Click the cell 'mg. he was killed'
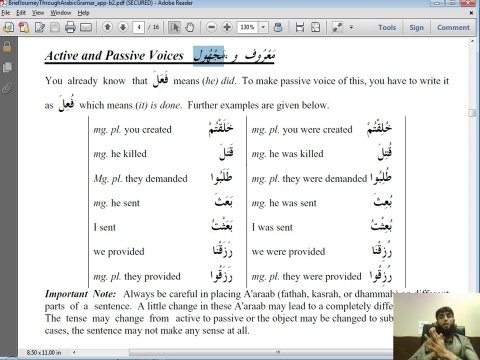The width and height of the screenshot is (480, 360). 288,154
